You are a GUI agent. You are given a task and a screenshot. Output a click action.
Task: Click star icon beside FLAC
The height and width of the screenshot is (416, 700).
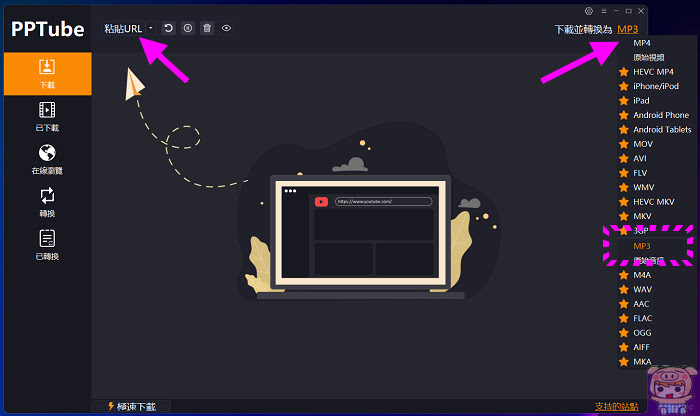(x=624, y=318)
